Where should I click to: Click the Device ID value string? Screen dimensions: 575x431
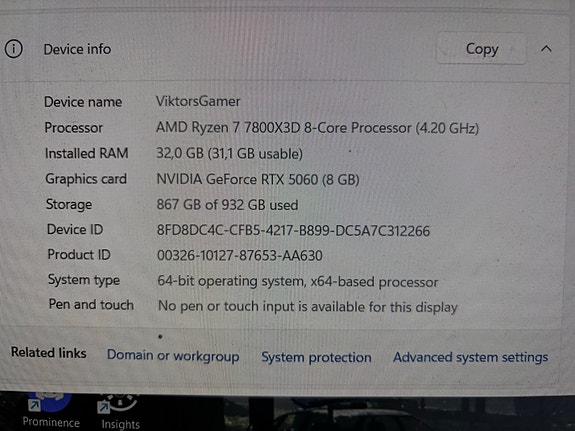tap(293, 231)
